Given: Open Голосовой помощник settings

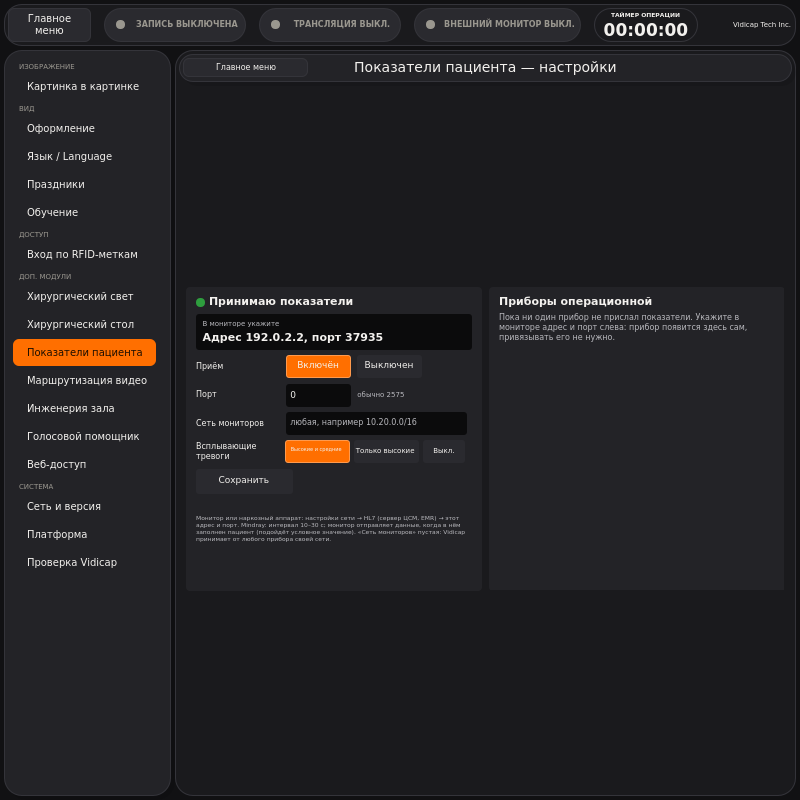Looking at the screenshot, I should [x=85, y=436].
